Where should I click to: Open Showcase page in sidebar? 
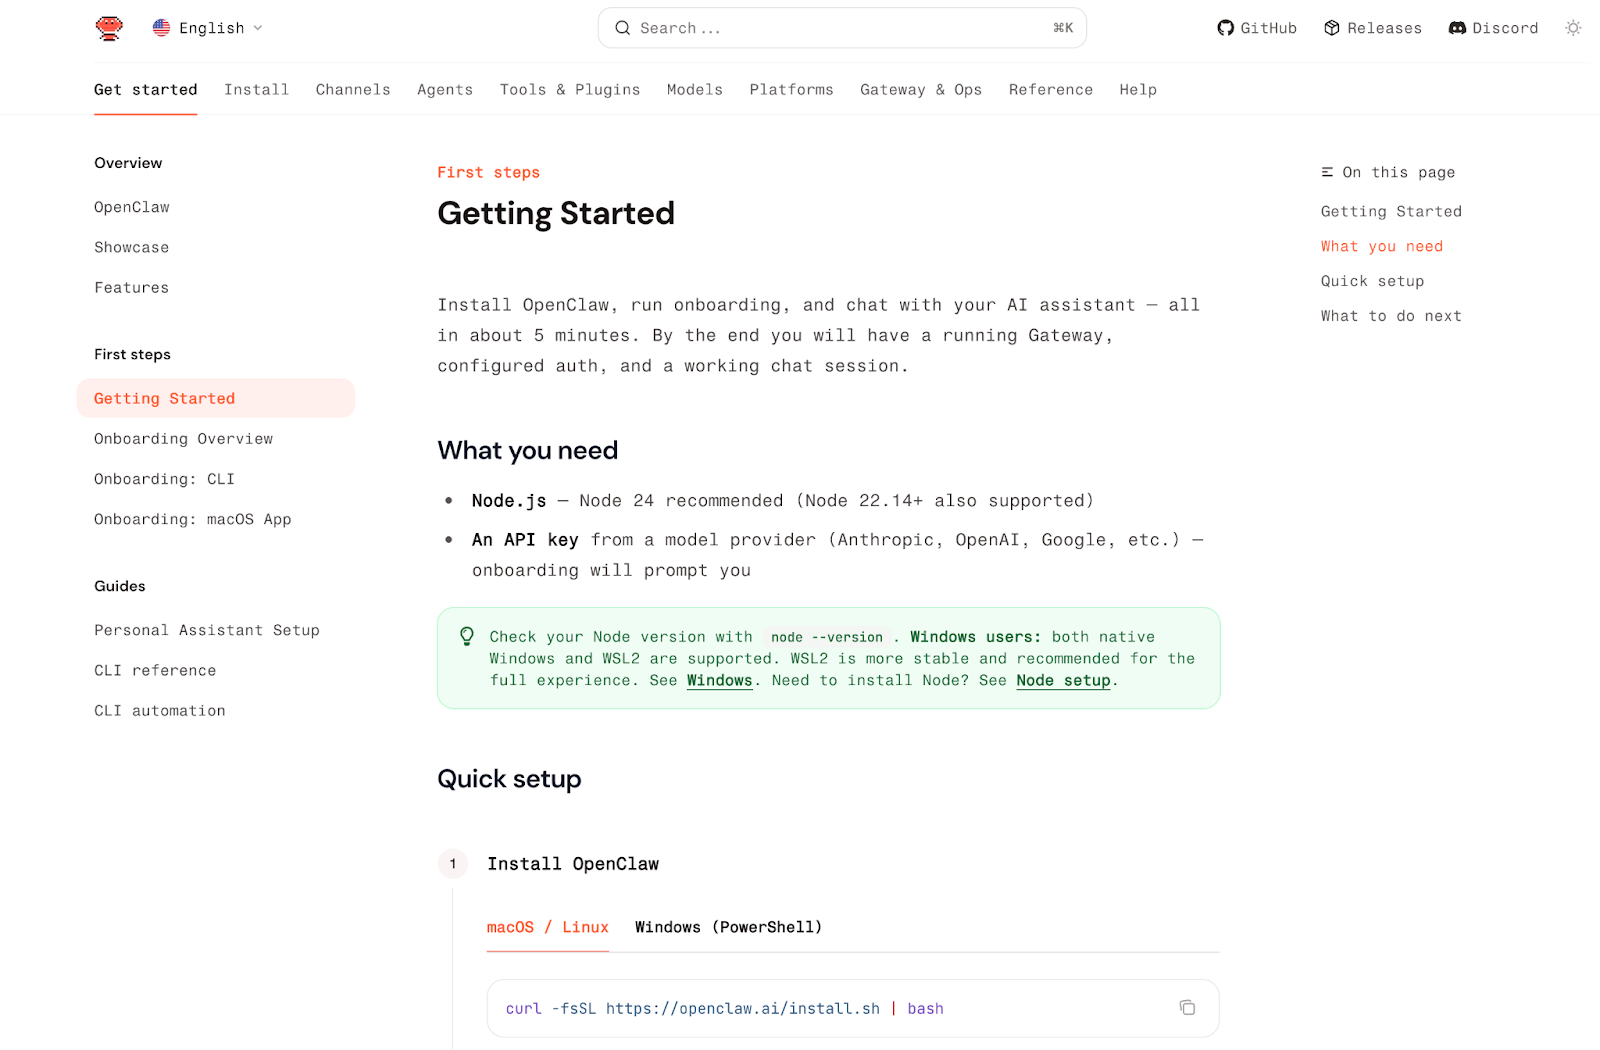point(131,247)
